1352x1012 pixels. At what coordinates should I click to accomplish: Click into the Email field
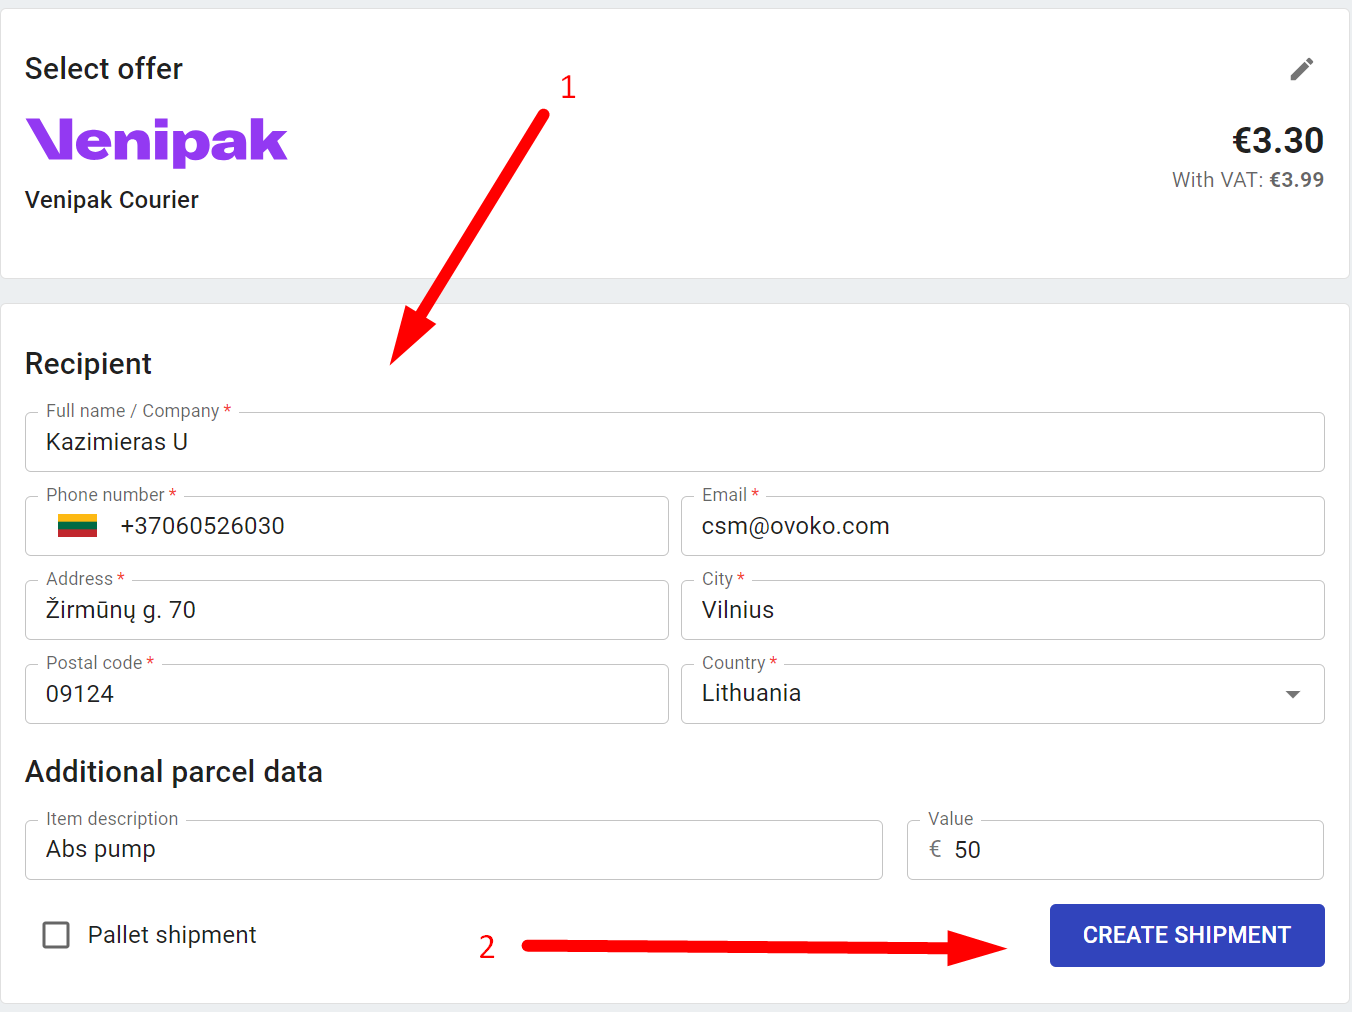(x=1003, y=526)
